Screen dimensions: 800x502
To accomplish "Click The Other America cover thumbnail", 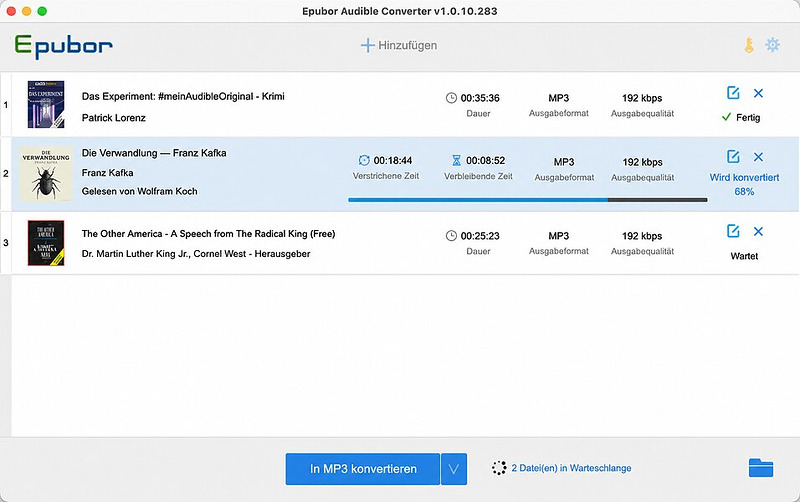I will tap(46, 243).
